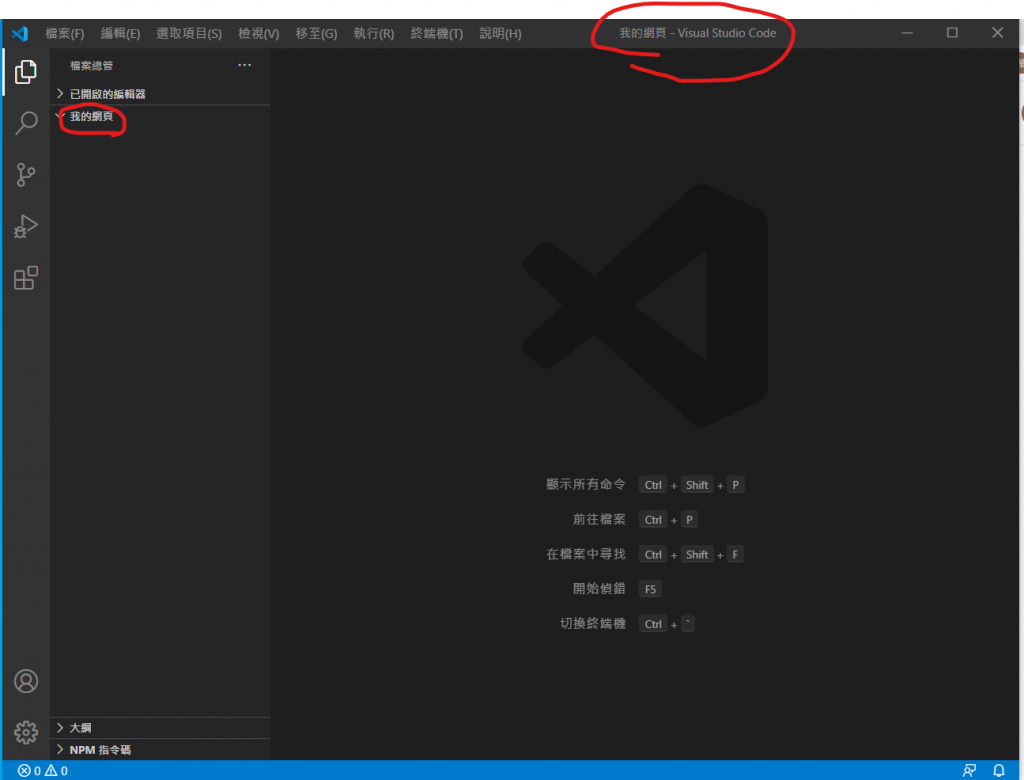Open the 編輯(E) menu

coord(120,33)
